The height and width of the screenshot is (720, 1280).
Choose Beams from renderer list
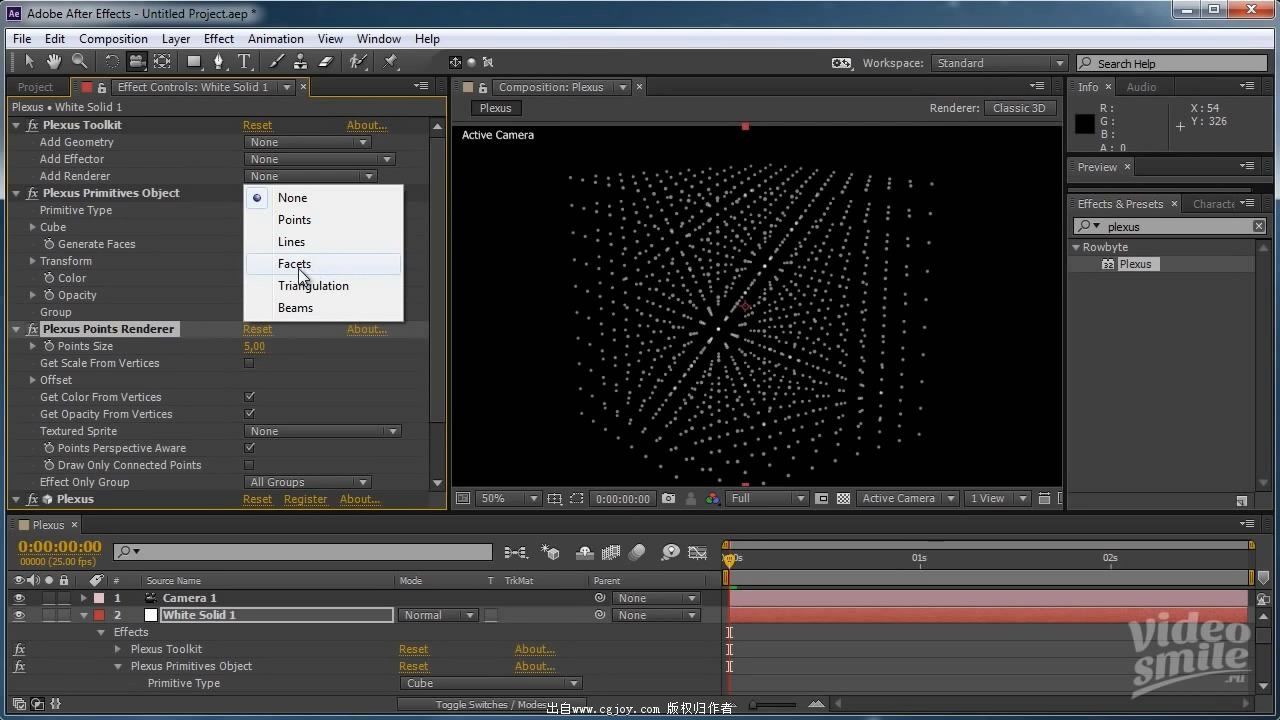click(x=323, y=308)
